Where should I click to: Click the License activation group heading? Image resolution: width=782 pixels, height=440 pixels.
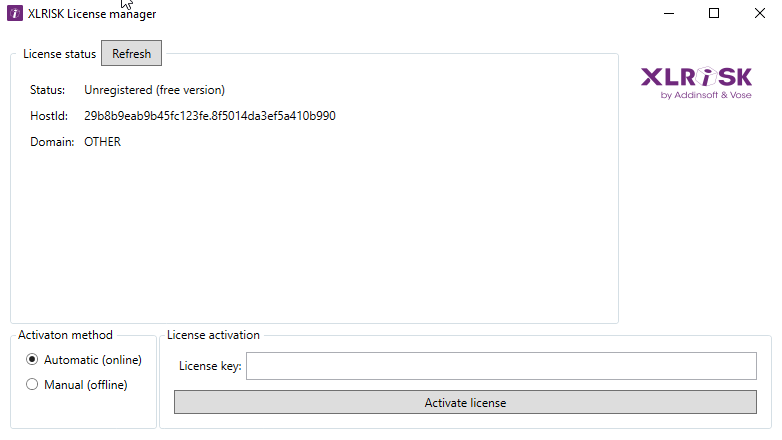pyautogui.click(x=213, y=335)
